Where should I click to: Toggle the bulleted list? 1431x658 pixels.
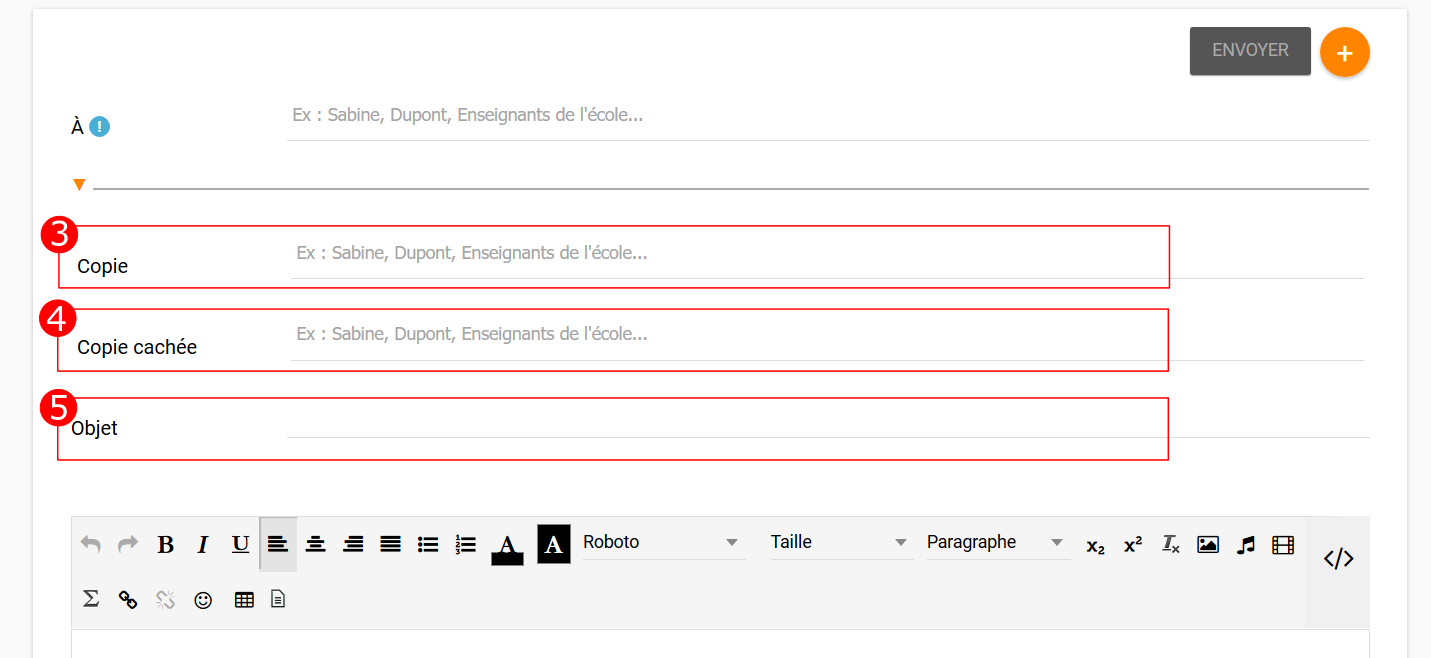coord(428,545)
